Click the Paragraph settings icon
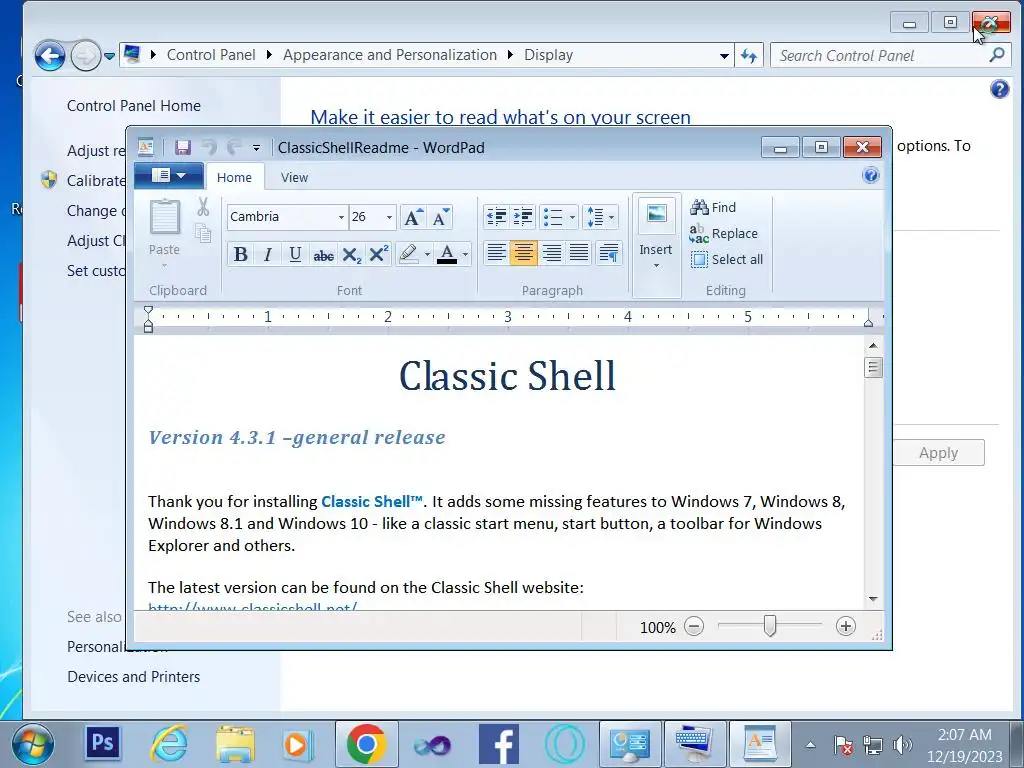Screen dimensions: 1024x768 pyautogui.click(x=609, y=253)
